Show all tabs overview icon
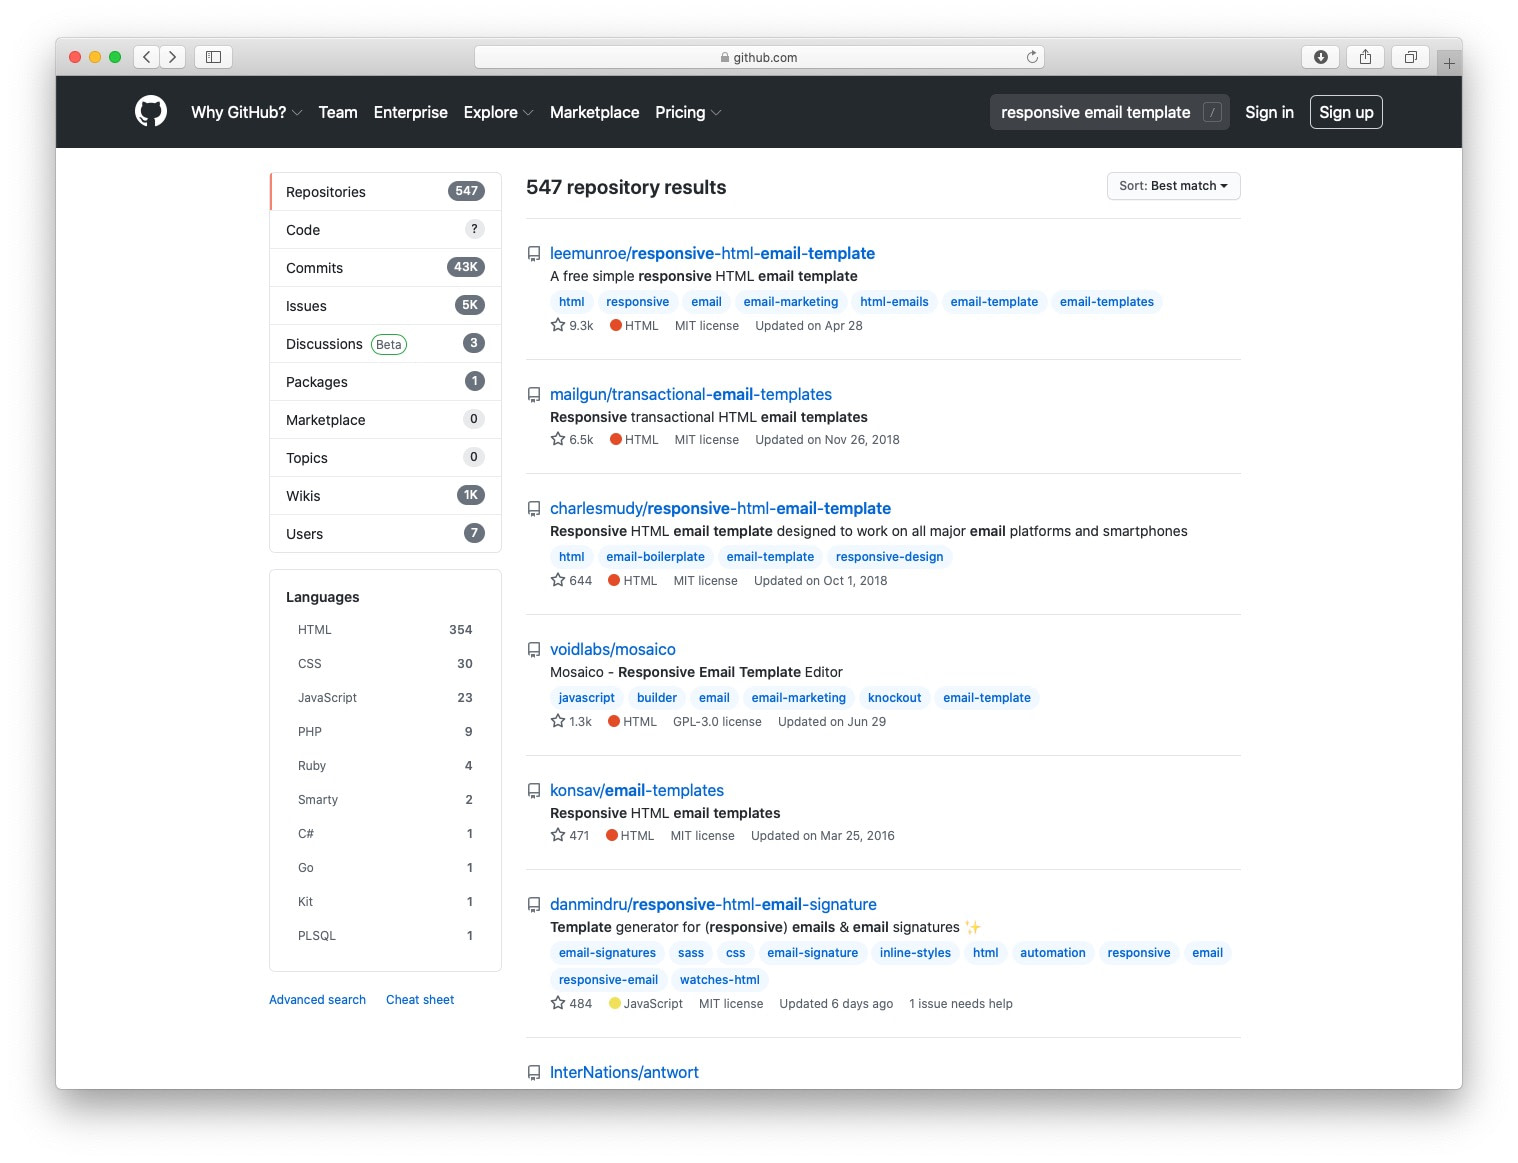This screenshot has height=1163, width=1518. [1410, 57]
